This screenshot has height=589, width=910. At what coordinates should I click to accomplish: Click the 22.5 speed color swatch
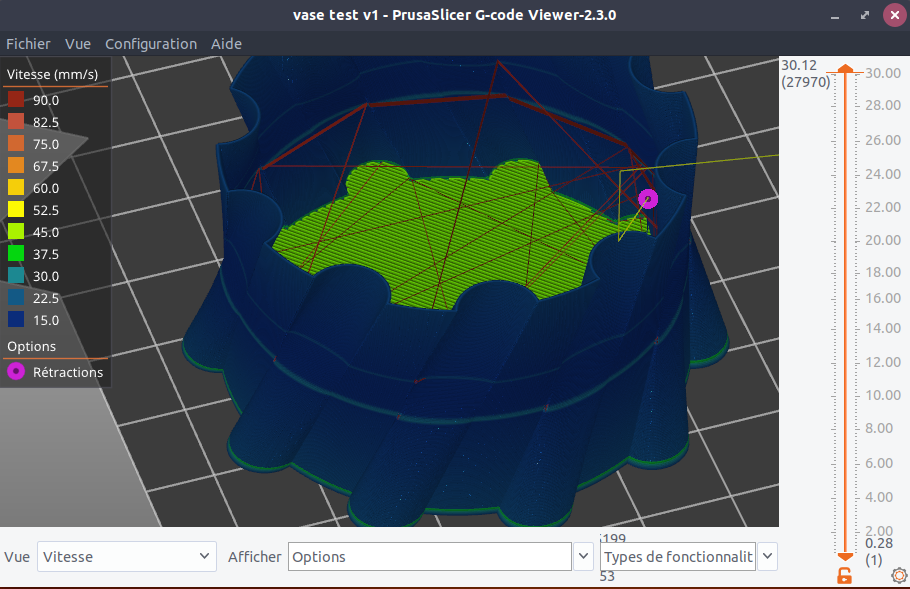point(16,298)
